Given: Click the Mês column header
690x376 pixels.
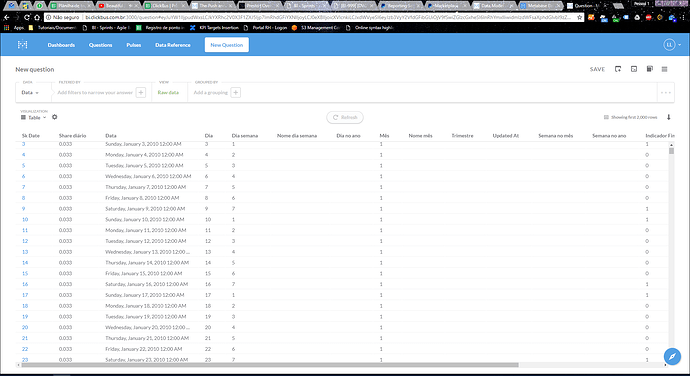Looking at the screenshot, I should 384,136.
